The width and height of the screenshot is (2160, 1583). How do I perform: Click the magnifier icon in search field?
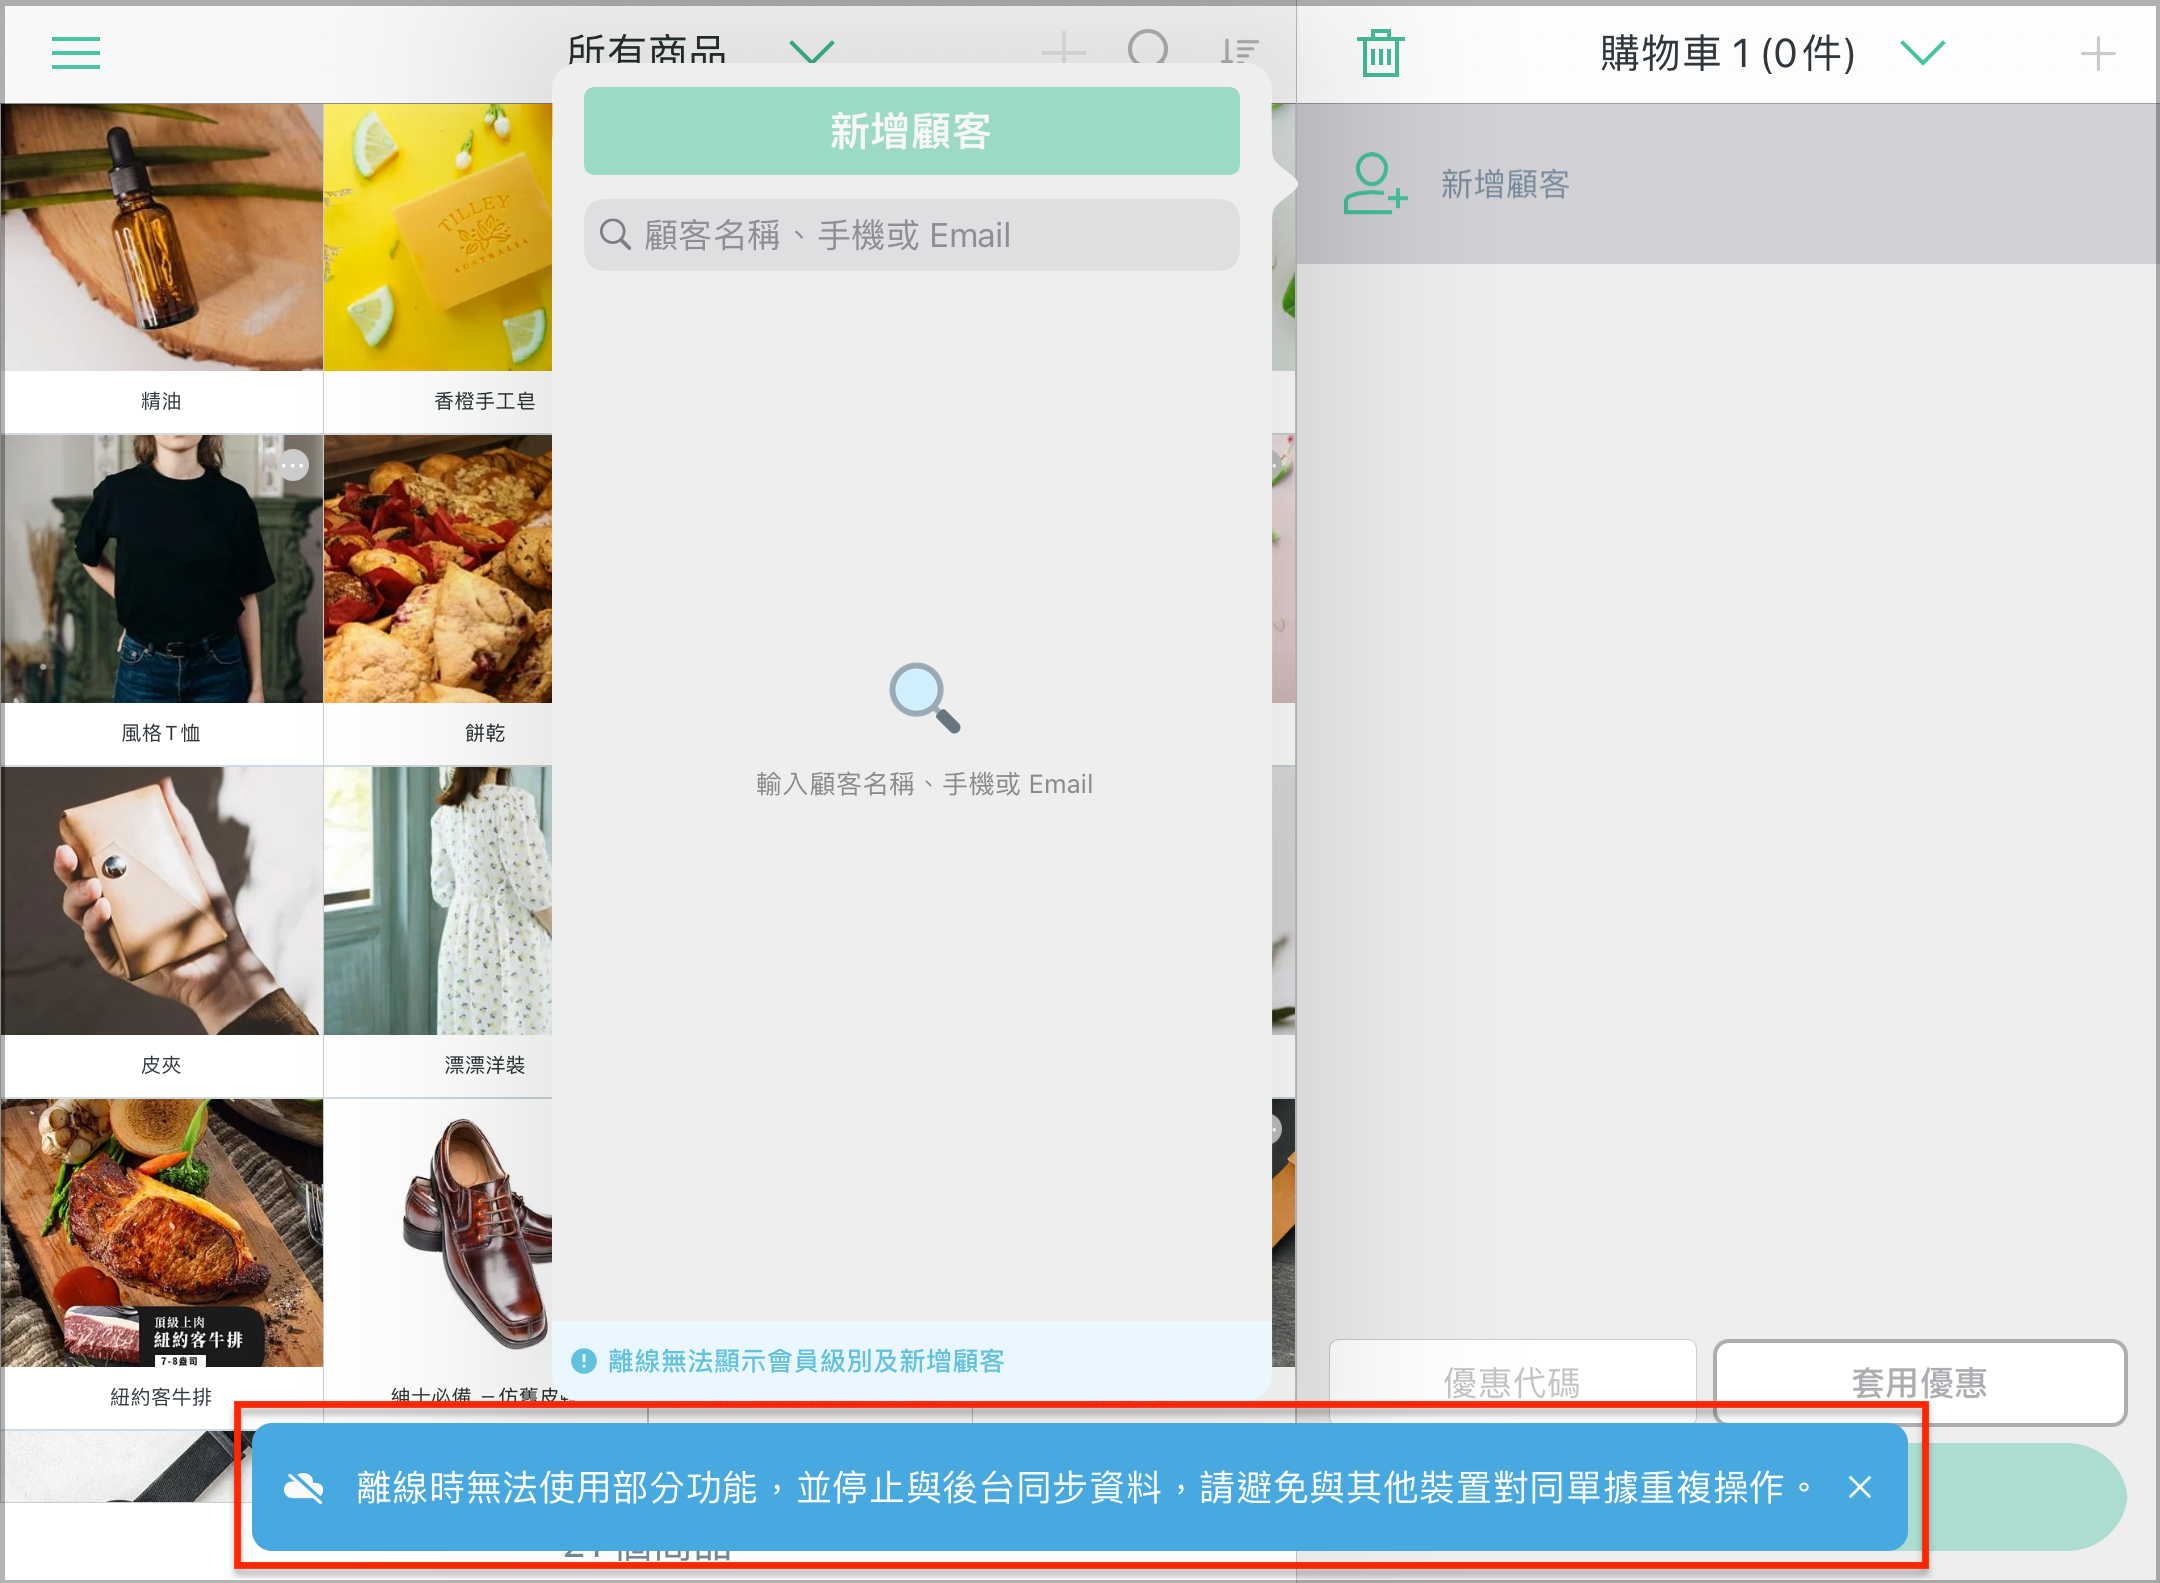615,234
